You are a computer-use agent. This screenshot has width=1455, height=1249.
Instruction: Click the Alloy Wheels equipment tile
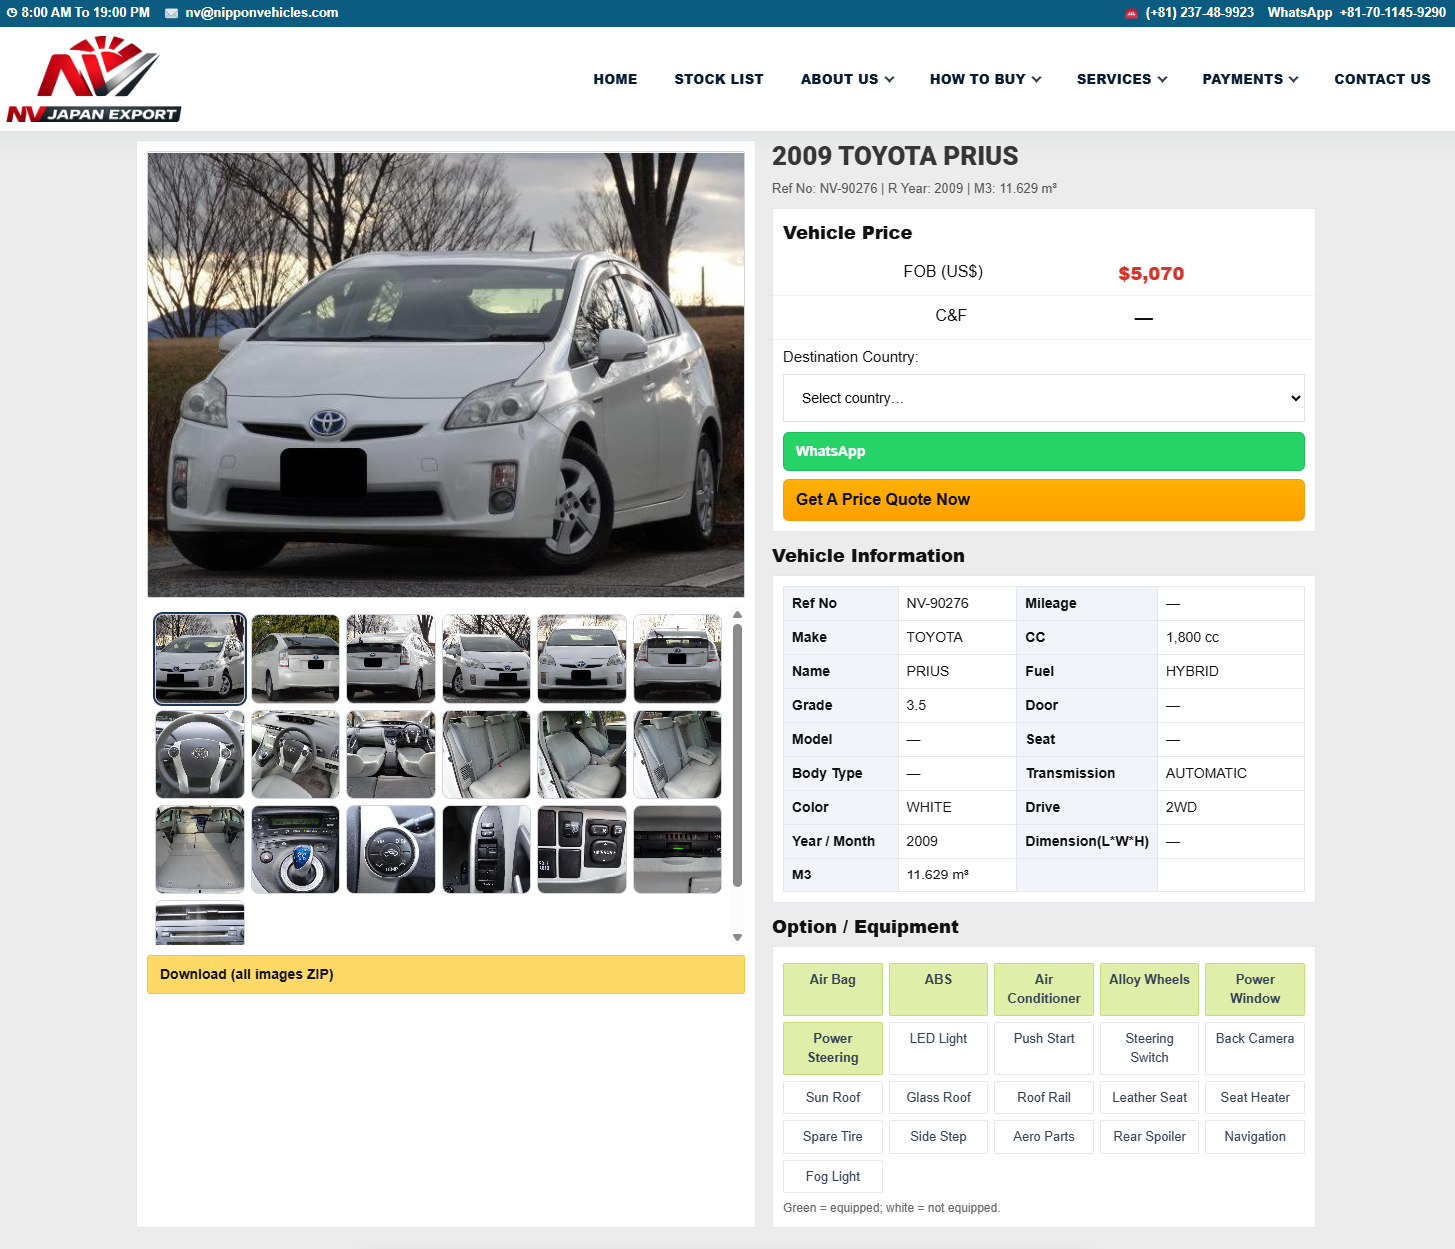click(1149, 989)
